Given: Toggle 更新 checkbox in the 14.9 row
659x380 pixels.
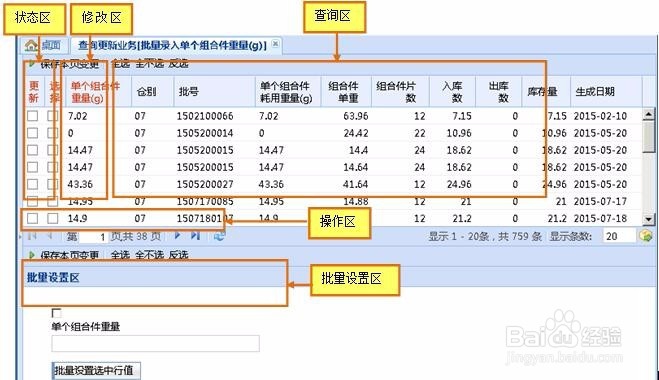Looking at the screenshot, I should 32,218.
